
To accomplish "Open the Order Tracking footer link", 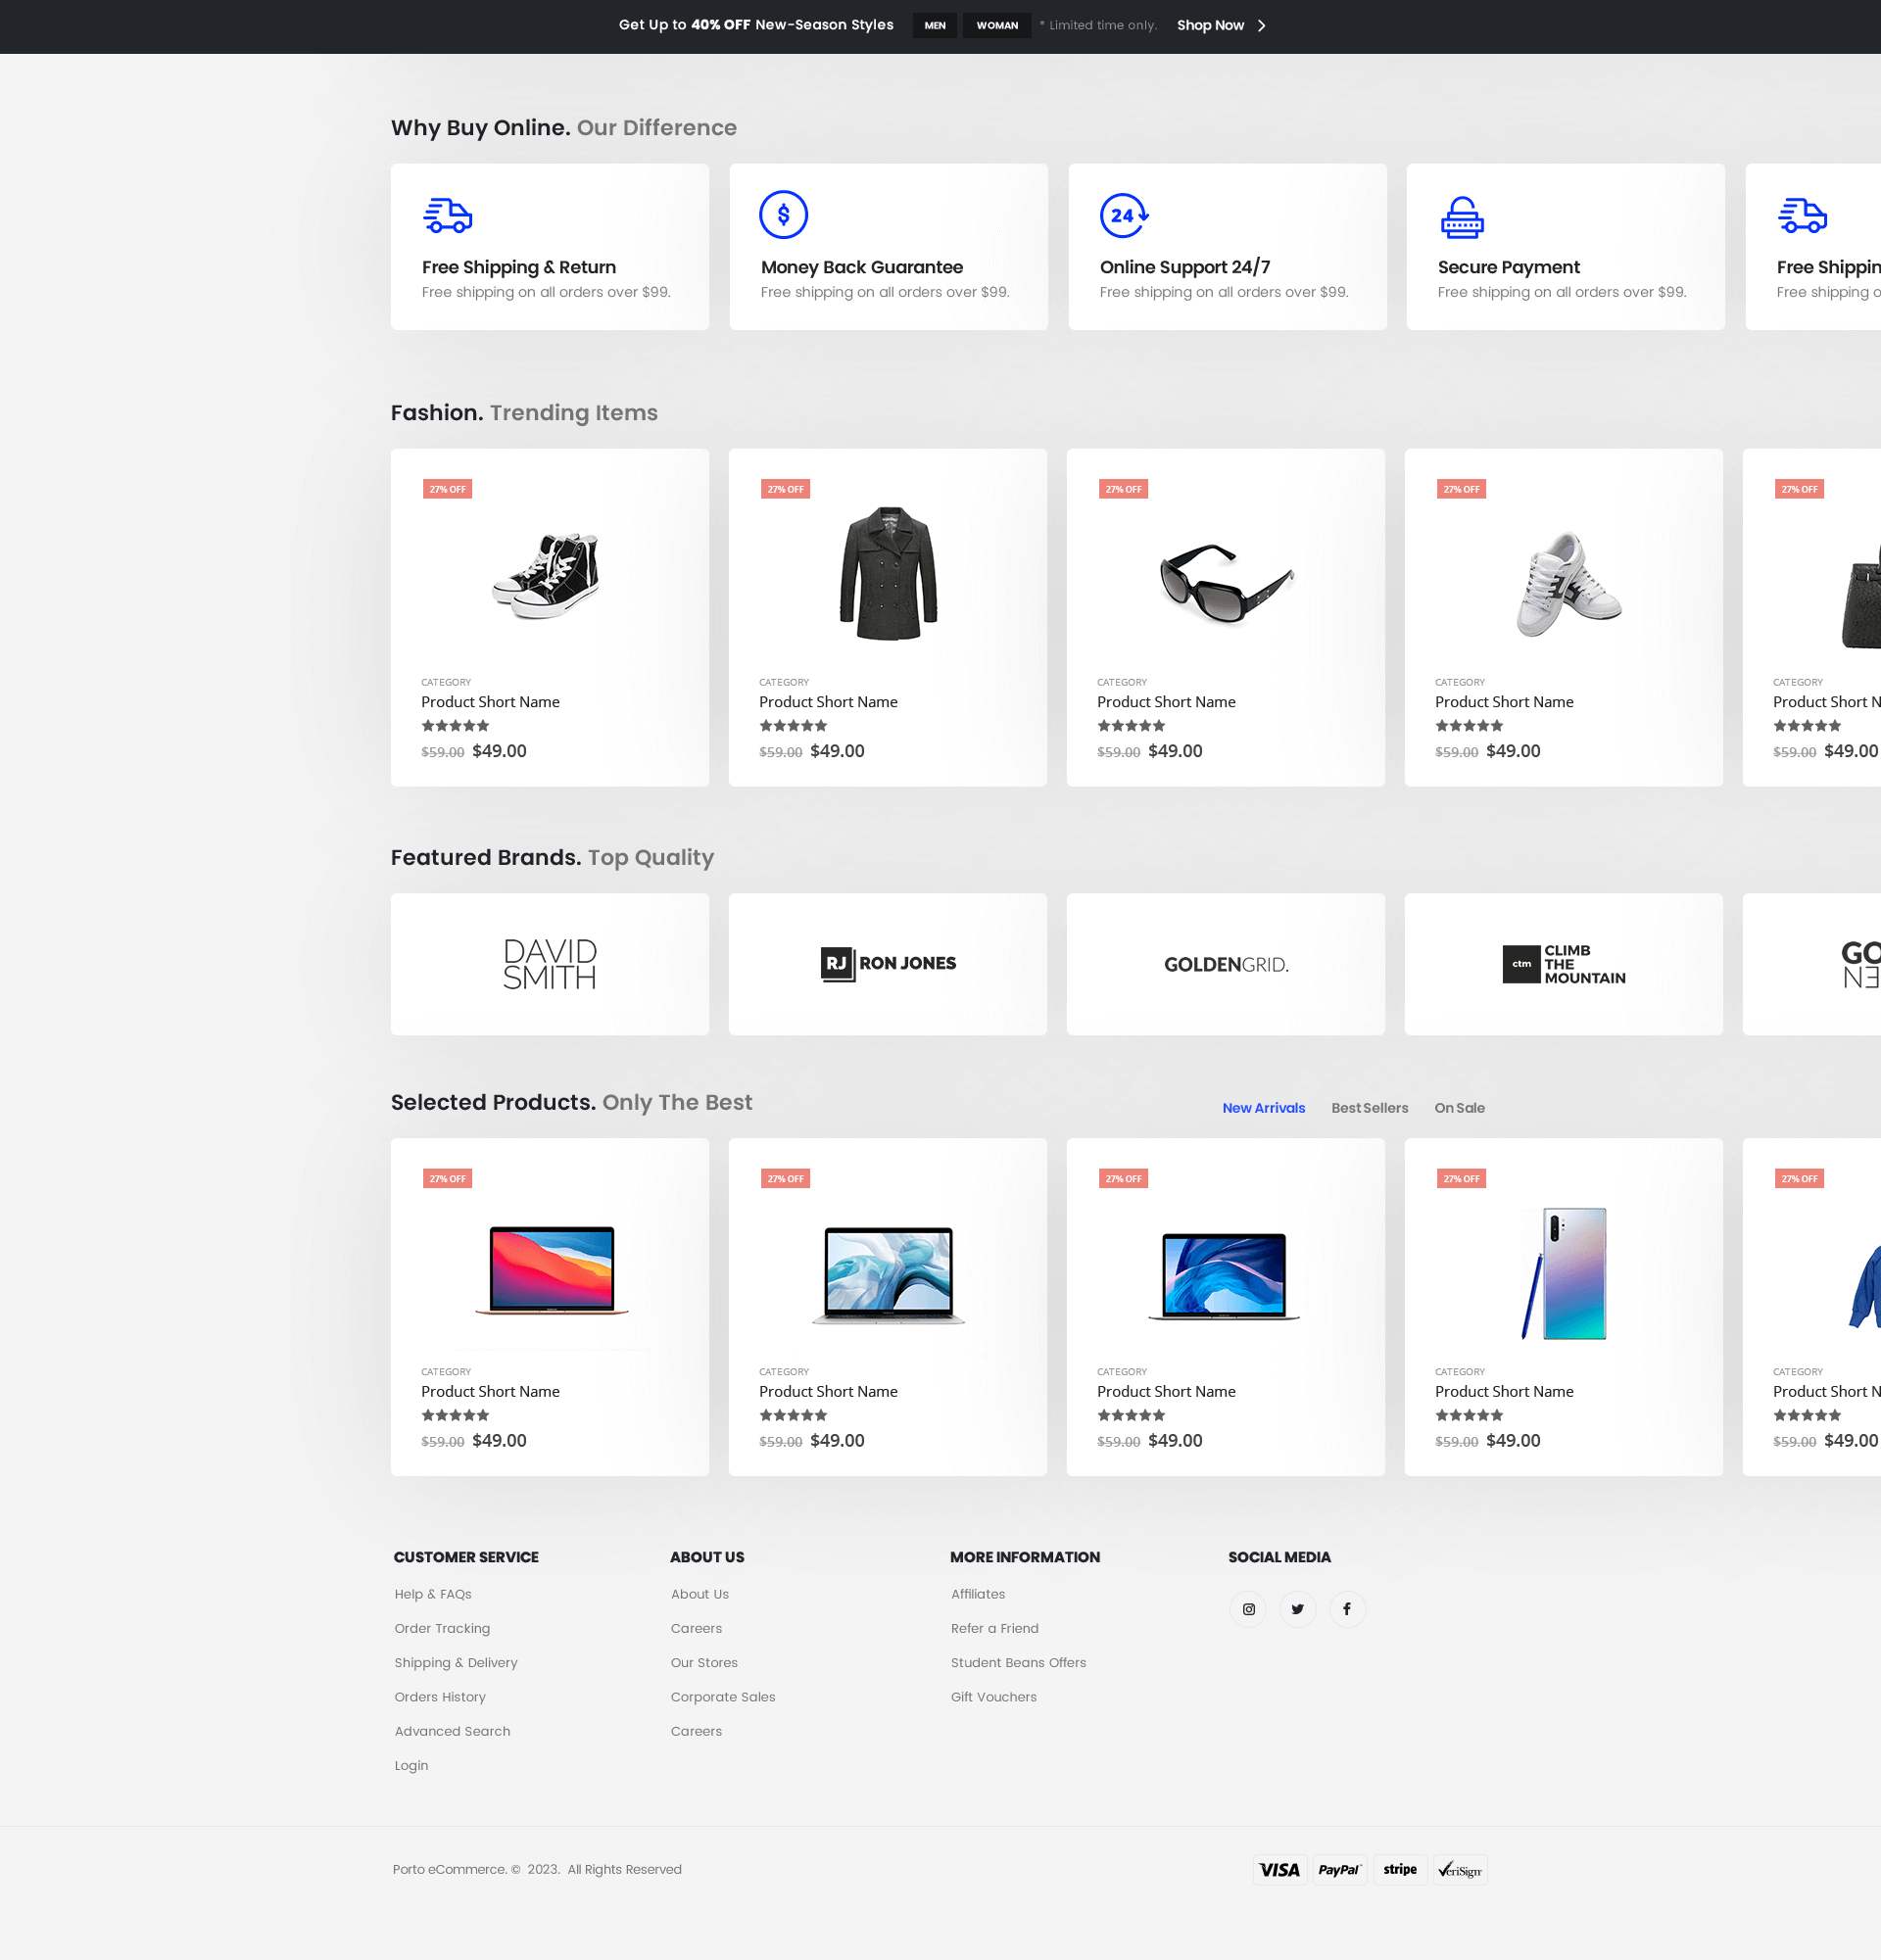I will pos(442,1628).
